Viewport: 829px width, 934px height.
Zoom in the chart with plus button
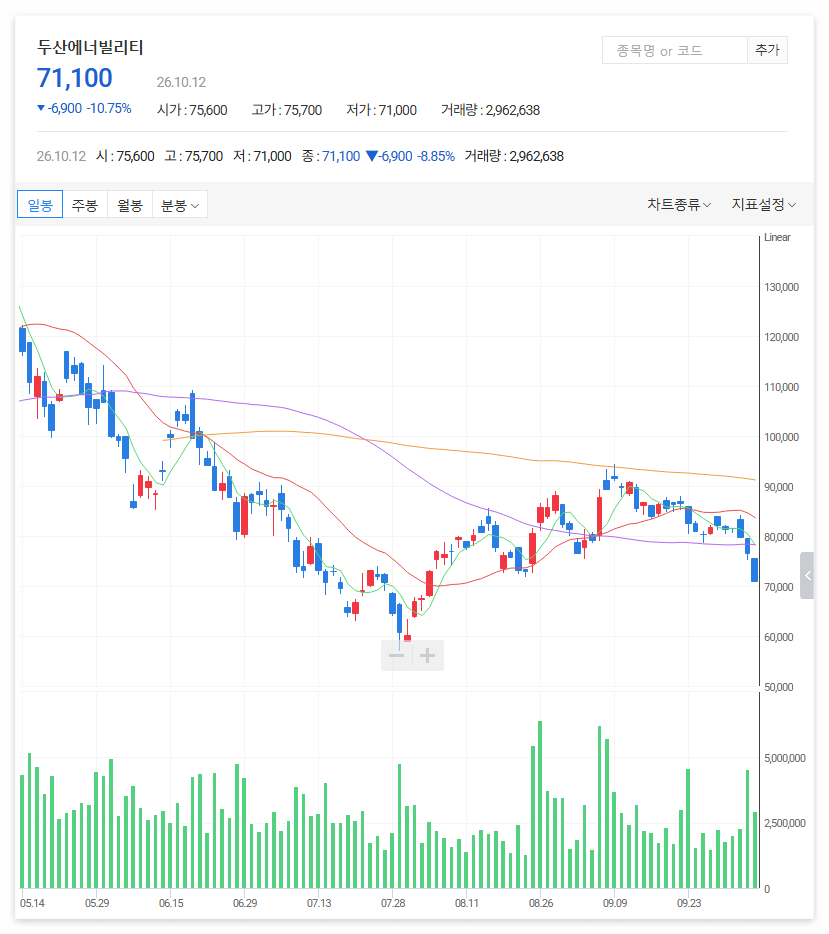point(428,656)
